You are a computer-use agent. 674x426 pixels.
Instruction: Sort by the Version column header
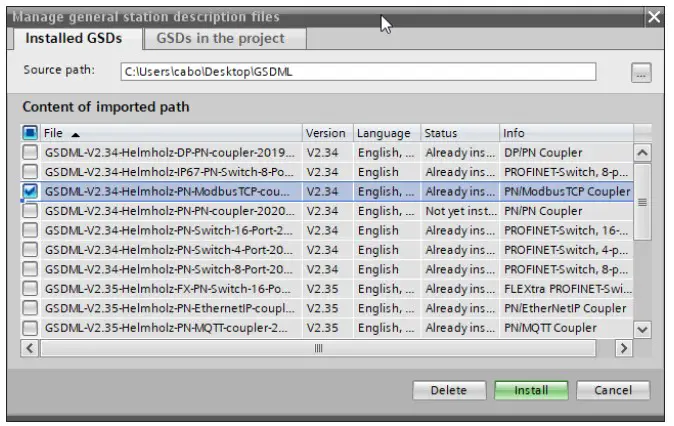point(328,133)
